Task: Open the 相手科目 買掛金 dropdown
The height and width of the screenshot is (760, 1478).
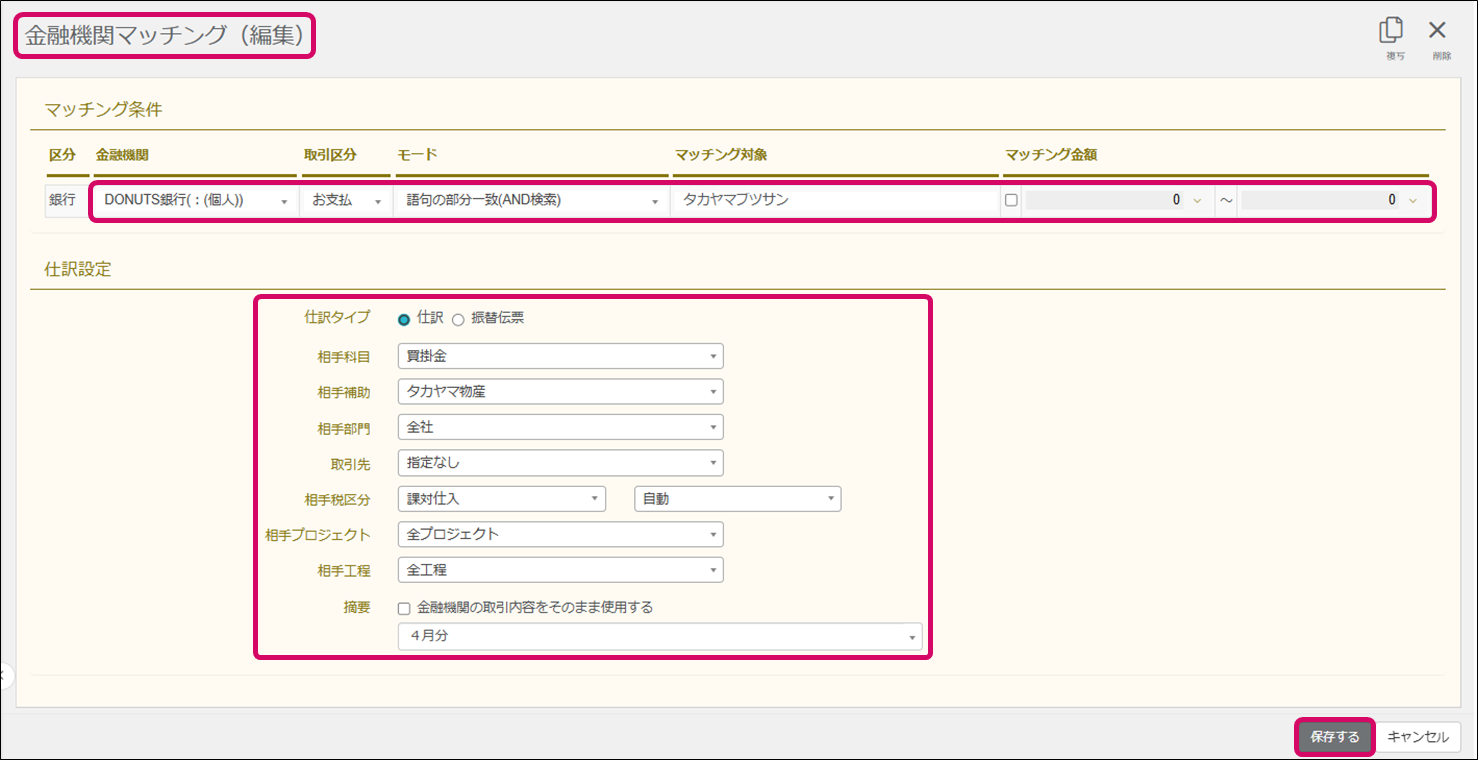Action: click(560, 356)
